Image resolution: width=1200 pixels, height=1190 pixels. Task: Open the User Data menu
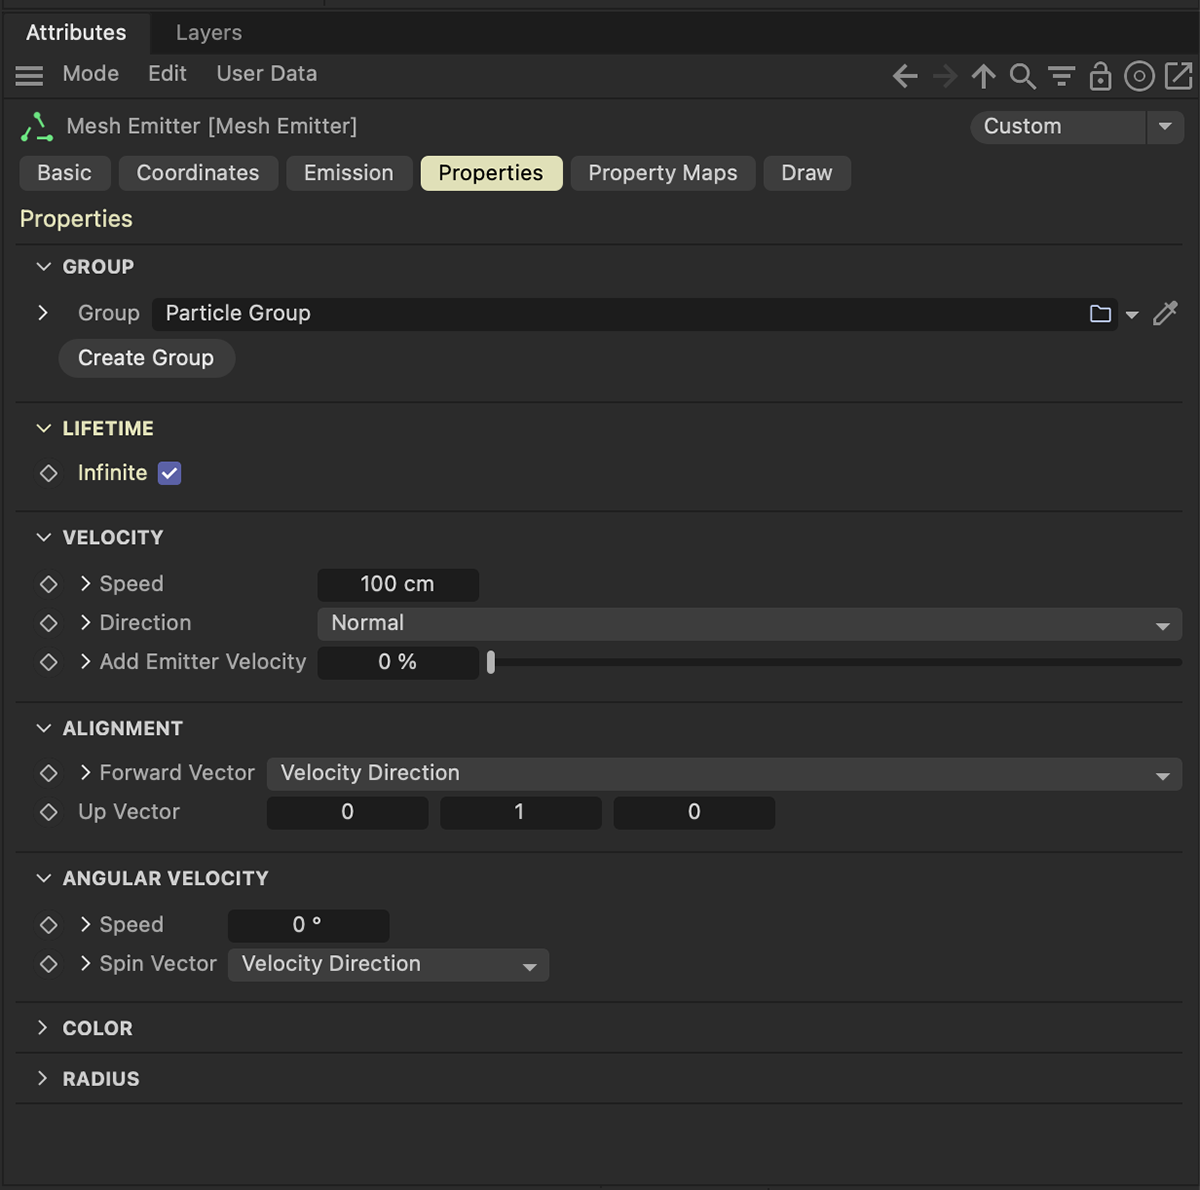267,74
